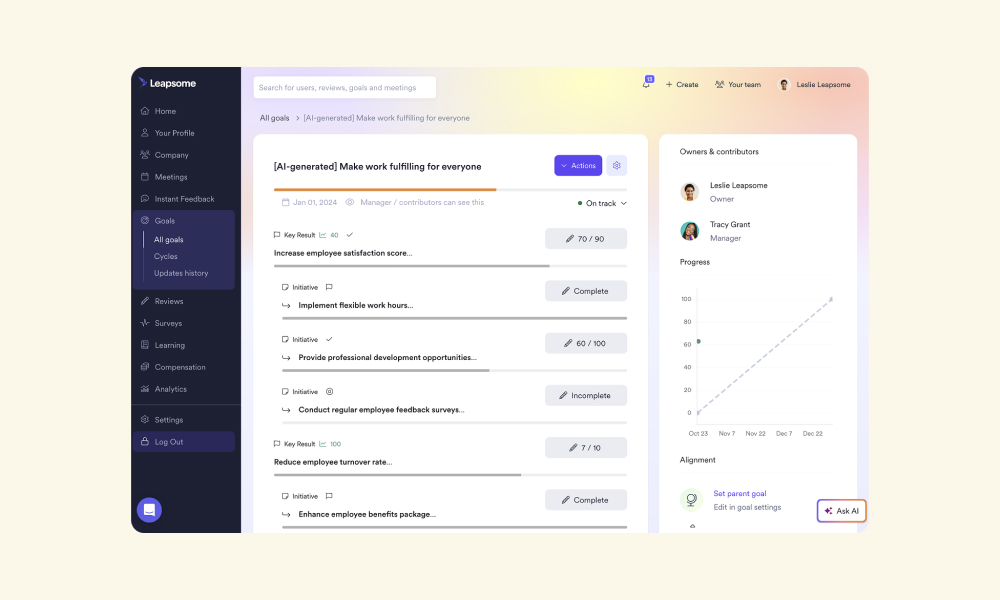Click Complete on flexible work hours

[585, 291]
